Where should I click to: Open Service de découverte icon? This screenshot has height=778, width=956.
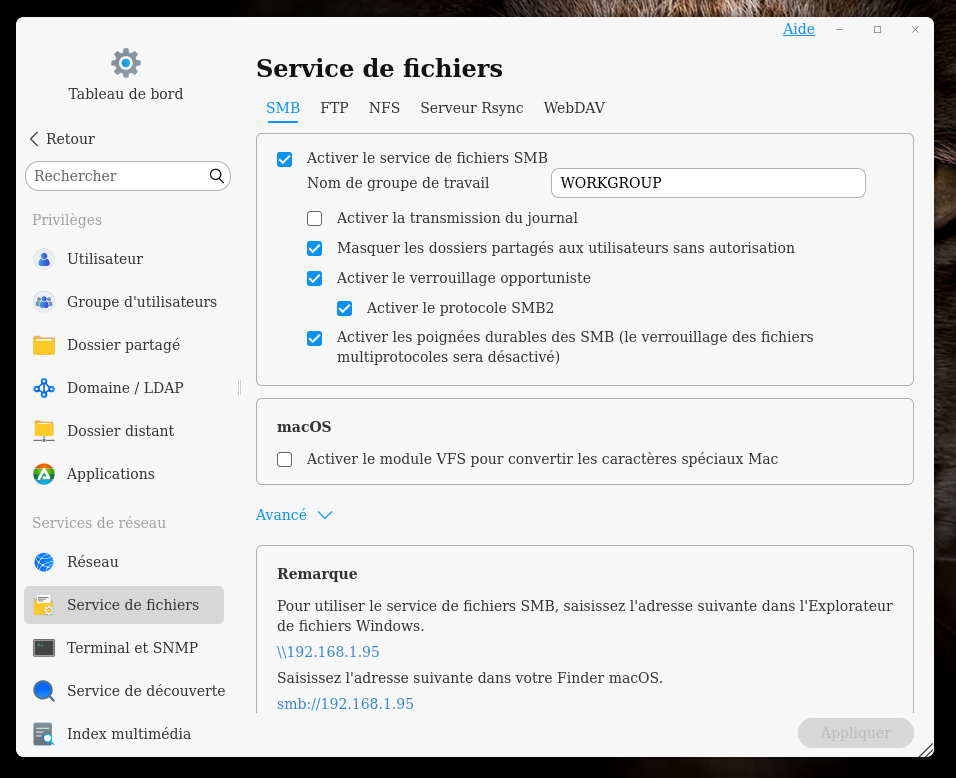tap(44, 691)
